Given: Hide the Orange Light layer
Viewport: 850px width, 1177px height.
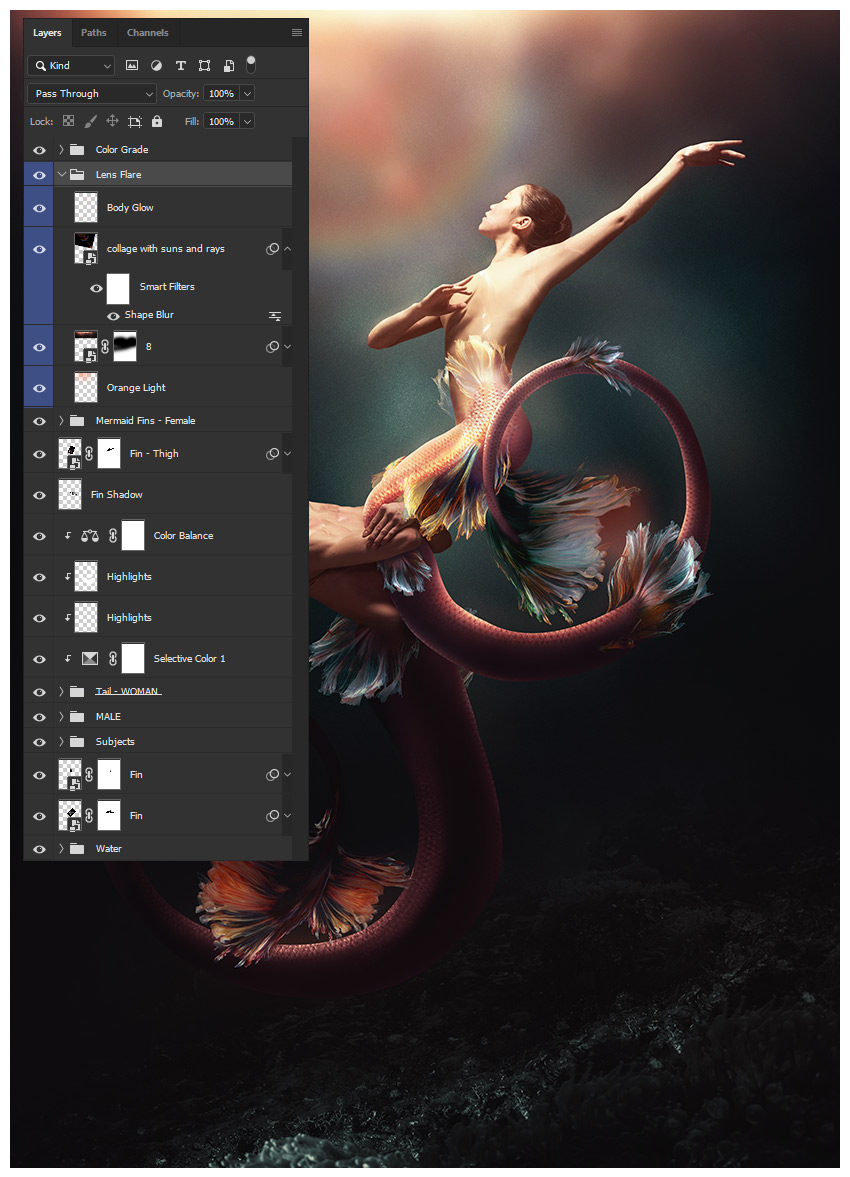Looking at the screenshot, I should [39, 388].
